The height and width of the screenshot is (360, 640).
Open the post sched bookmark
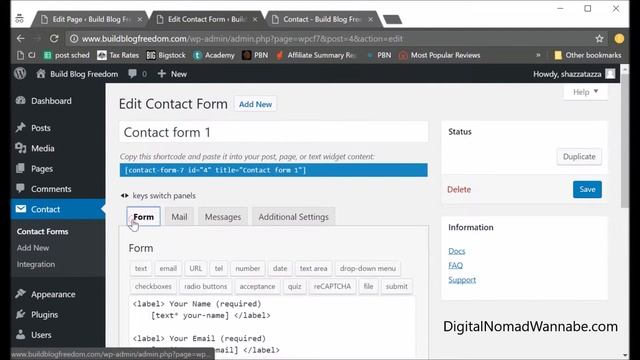tap(67, 55)
